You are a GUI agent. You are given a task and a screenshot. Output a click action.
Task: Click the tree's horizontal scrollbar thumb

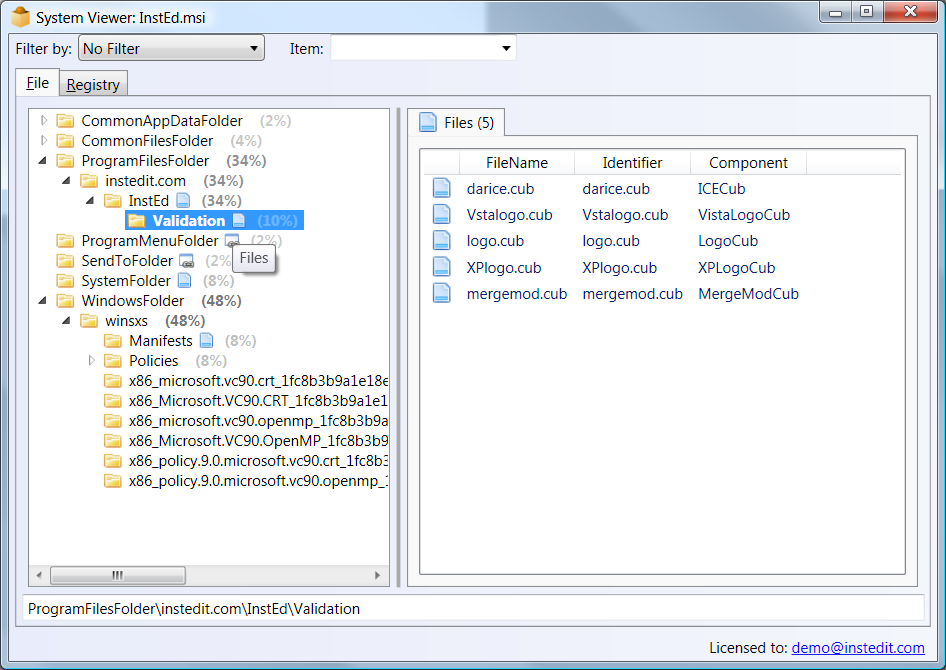click(118, 575)
